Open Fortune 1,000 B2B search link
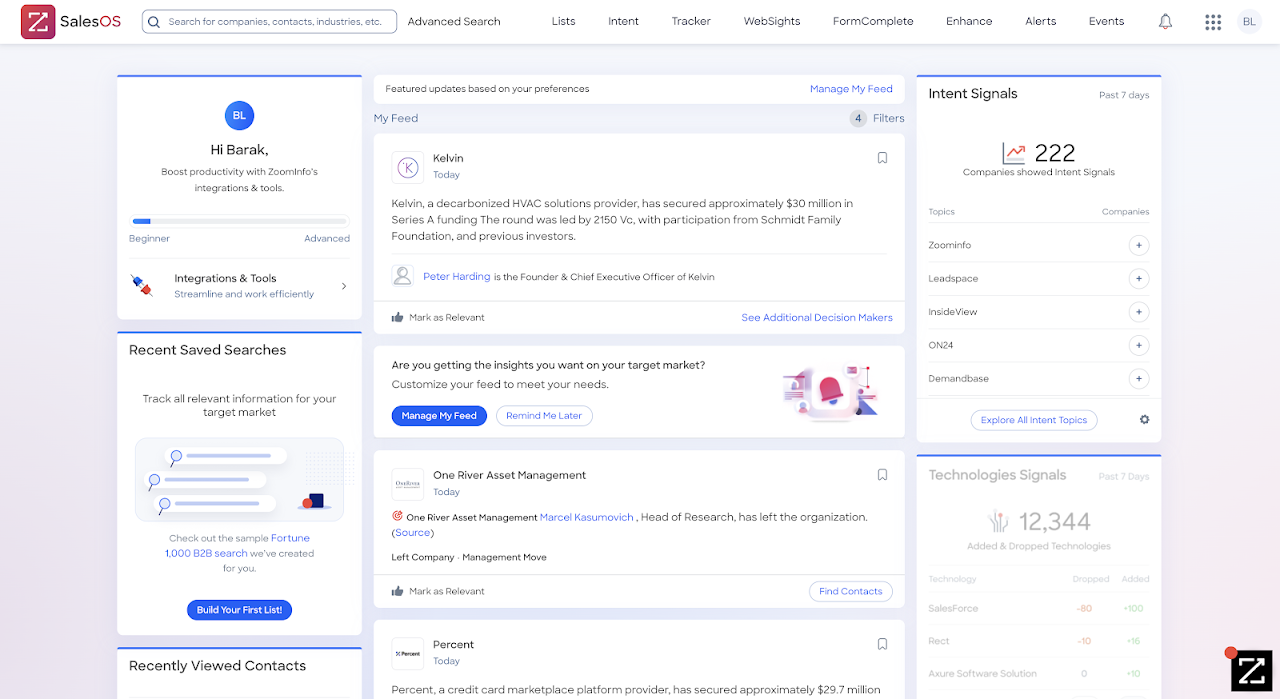 pos(238,545)
